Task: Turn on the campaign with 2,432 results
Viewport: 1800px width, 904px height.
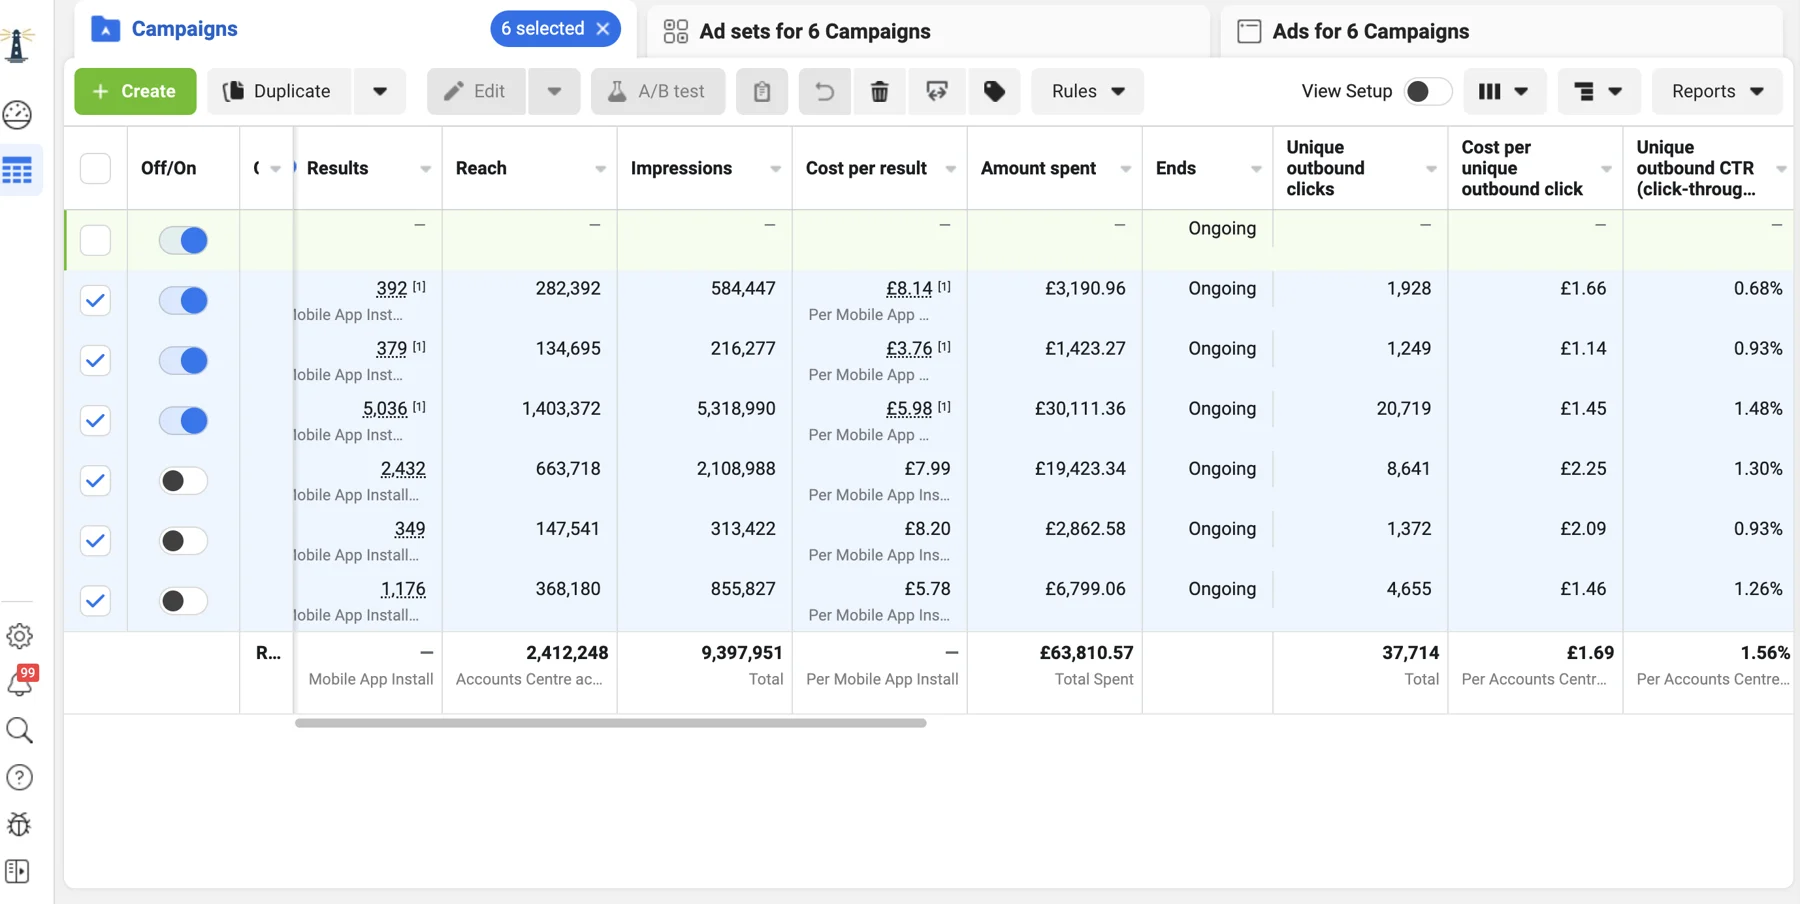Action: pos(183,481)
